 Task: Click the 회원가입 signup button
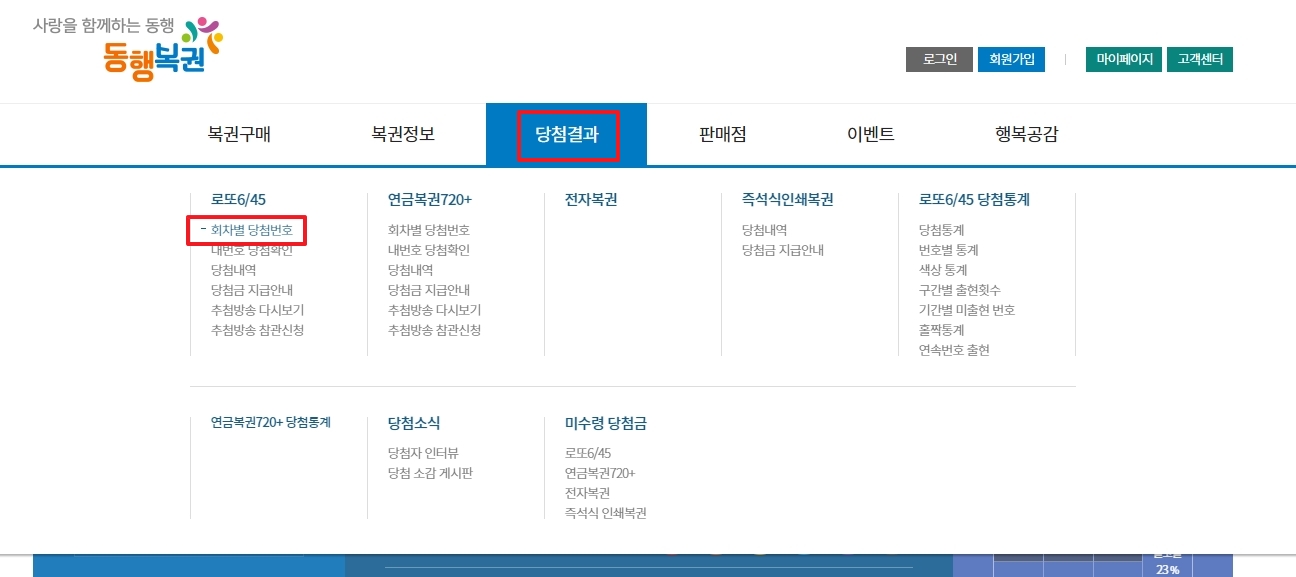click(1011, 59)
